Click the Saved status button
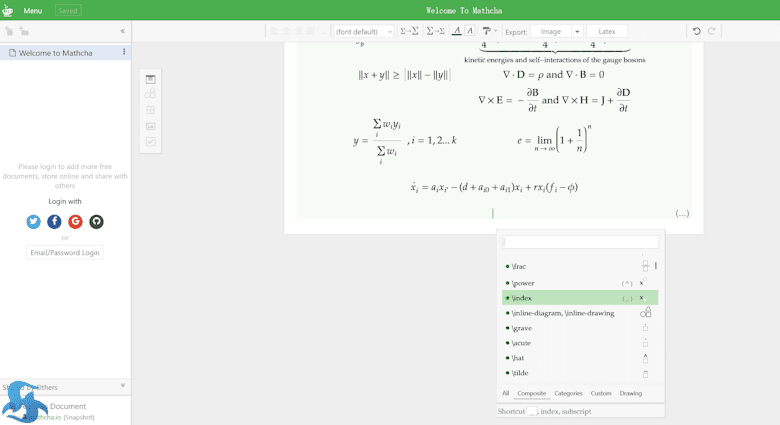Image resolution: width=780 pixels, height=425 pixels. (x=68, y=10)
